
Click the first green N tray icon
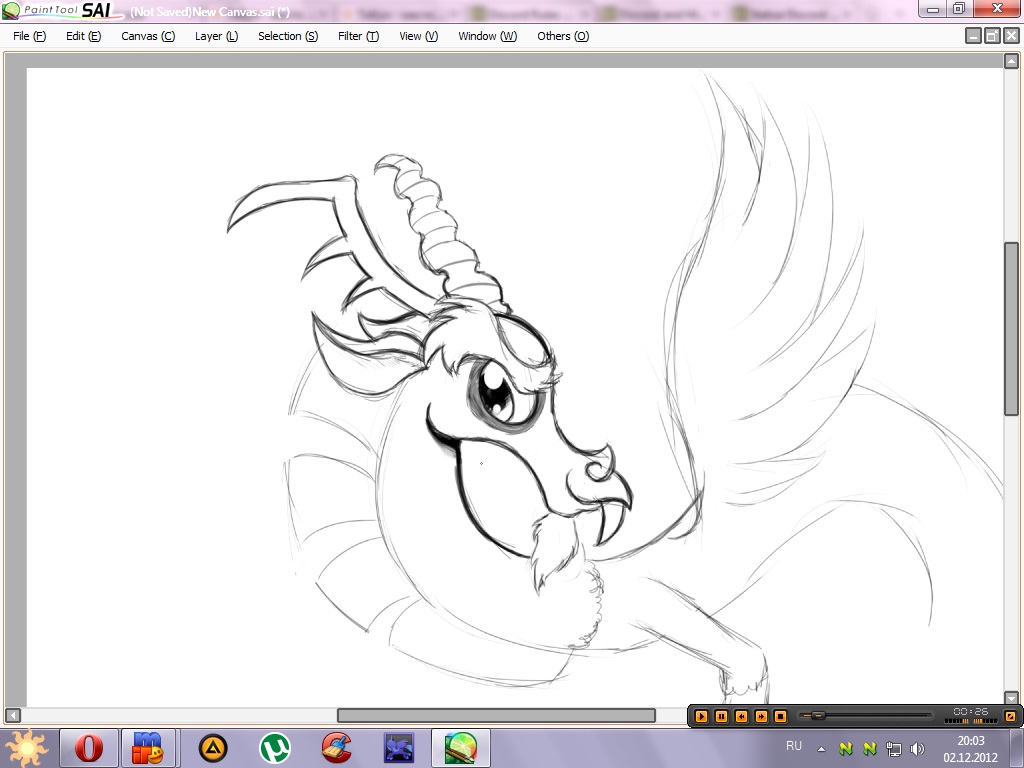point(846,749)
